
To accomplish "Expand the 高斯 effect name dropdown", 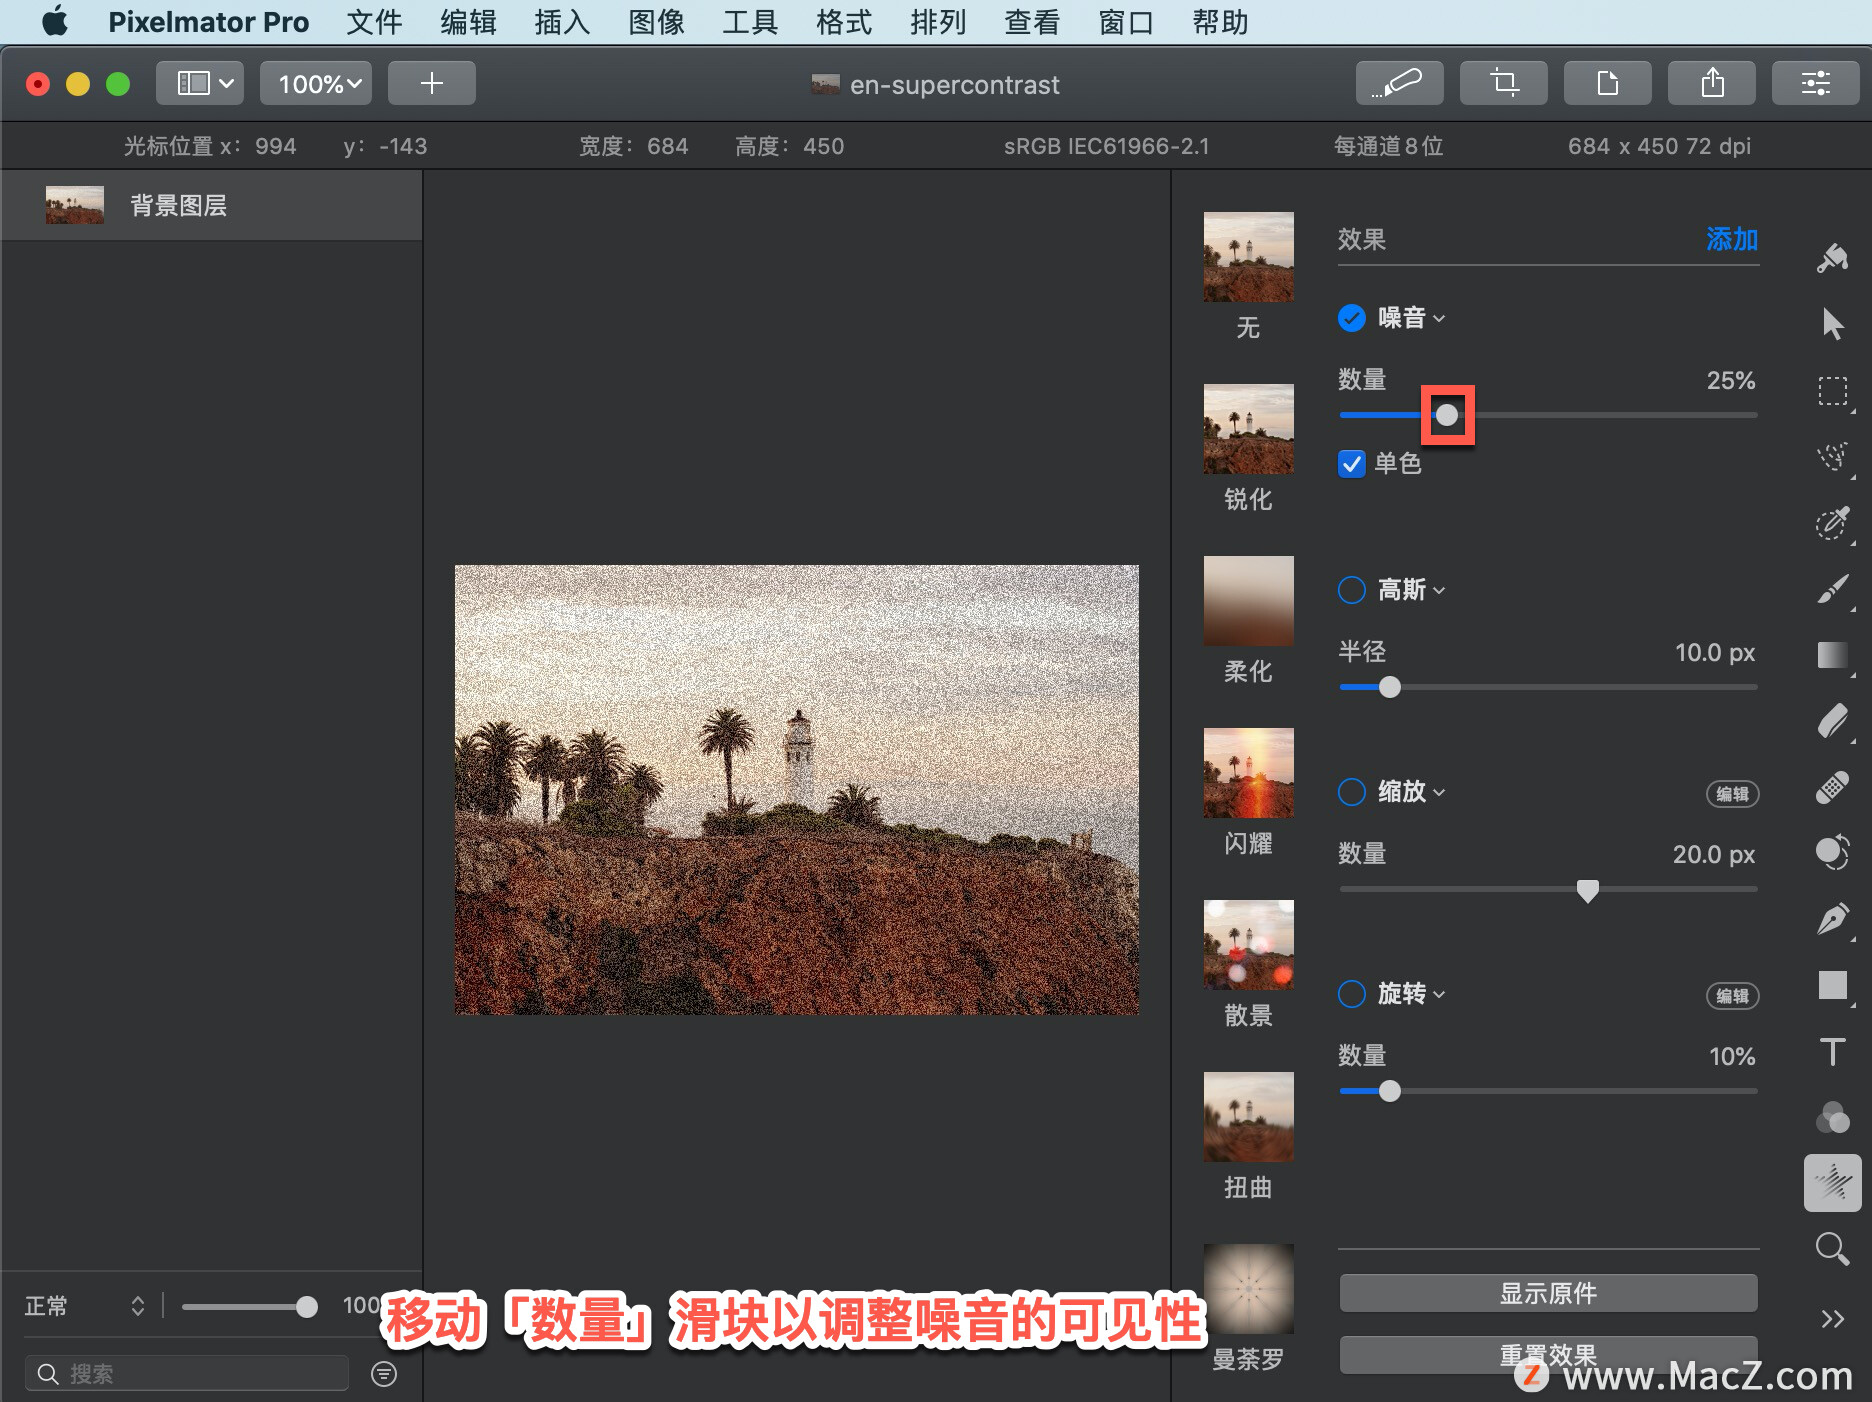I will tap(1412, 590).
